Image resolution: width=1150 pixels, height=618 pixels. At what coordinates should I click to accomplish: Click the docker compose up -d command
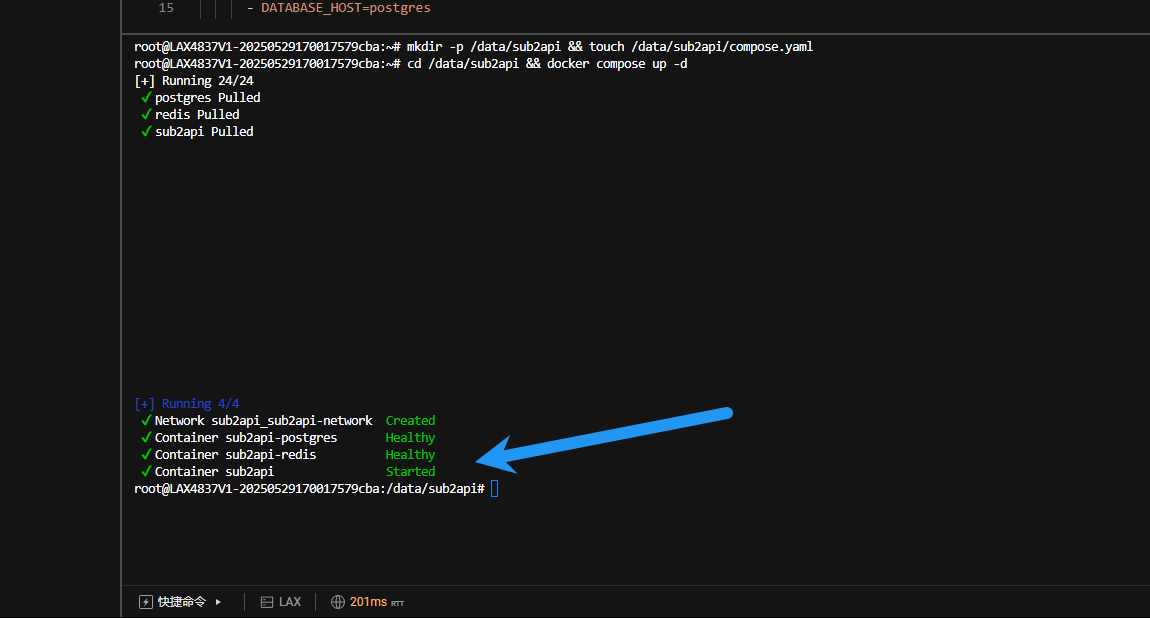coord(617,63)
